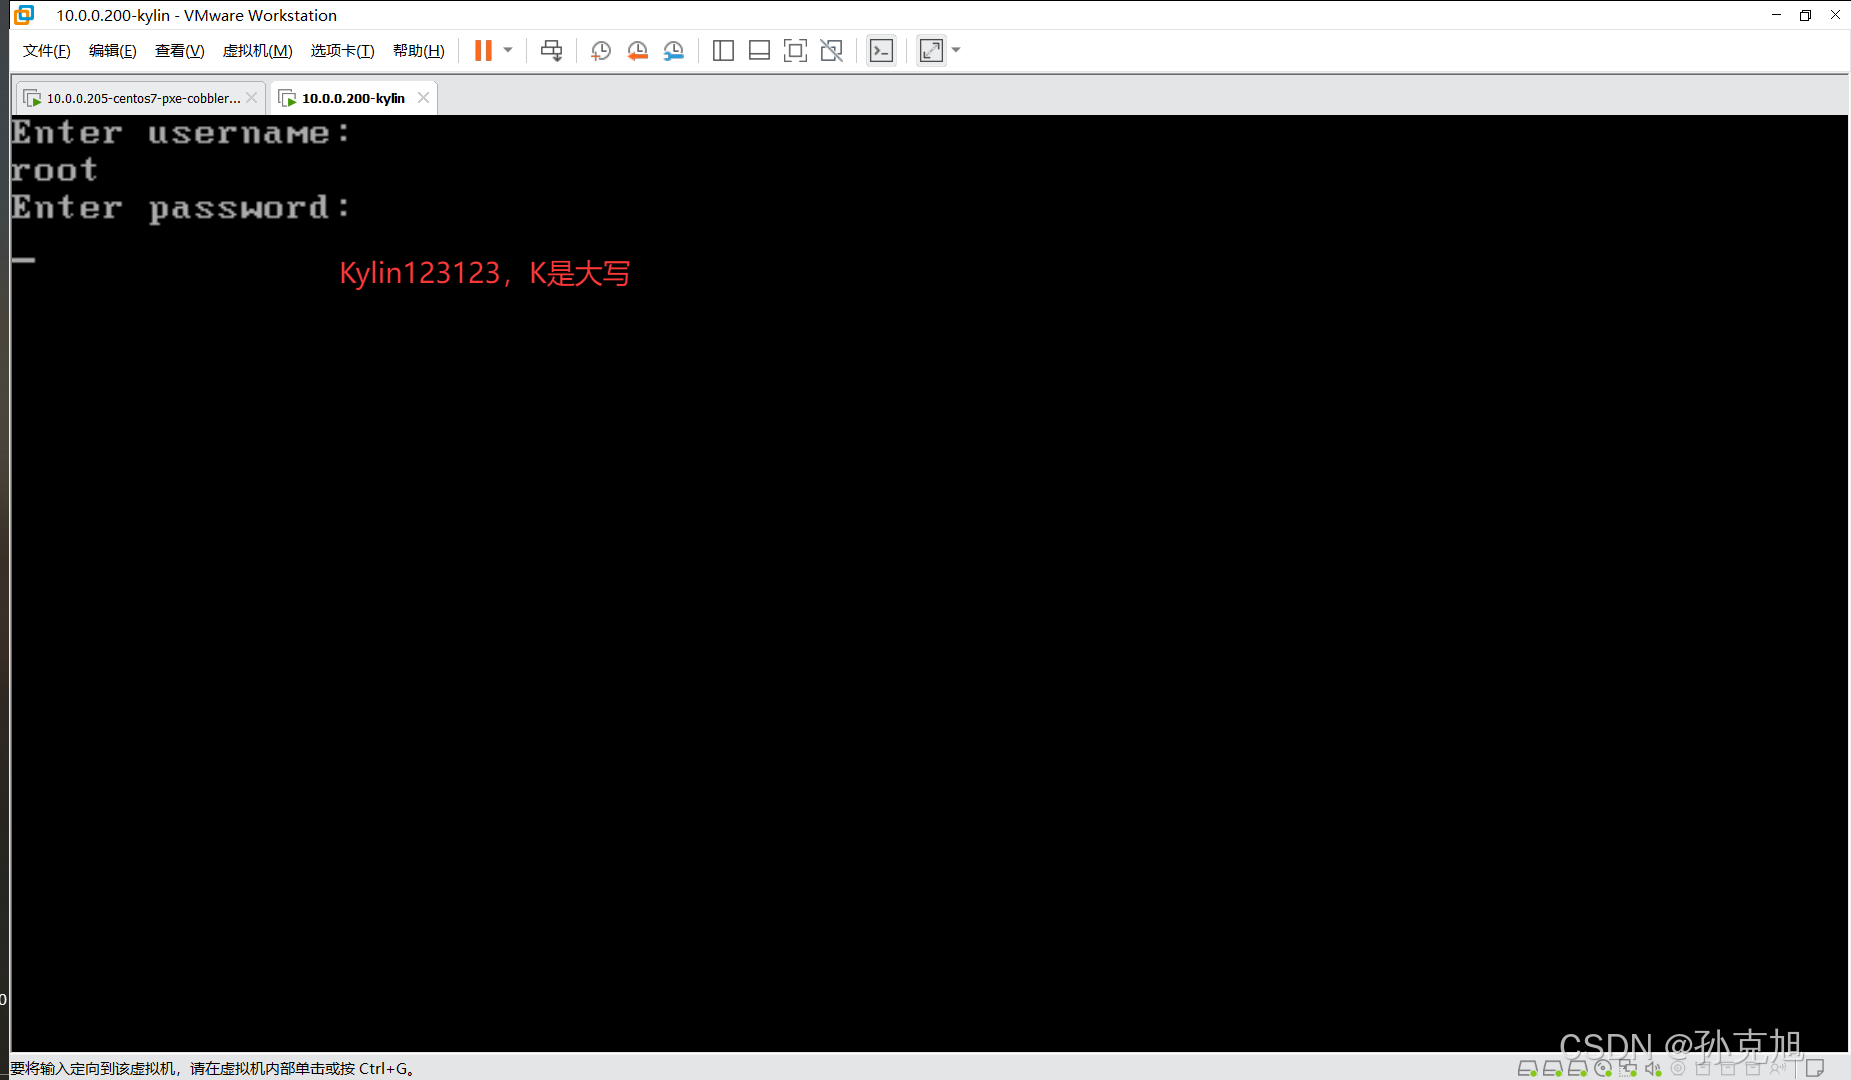Enter full screen mode
Viewport: 1851px width, 1080px height.
coord(795,51)
